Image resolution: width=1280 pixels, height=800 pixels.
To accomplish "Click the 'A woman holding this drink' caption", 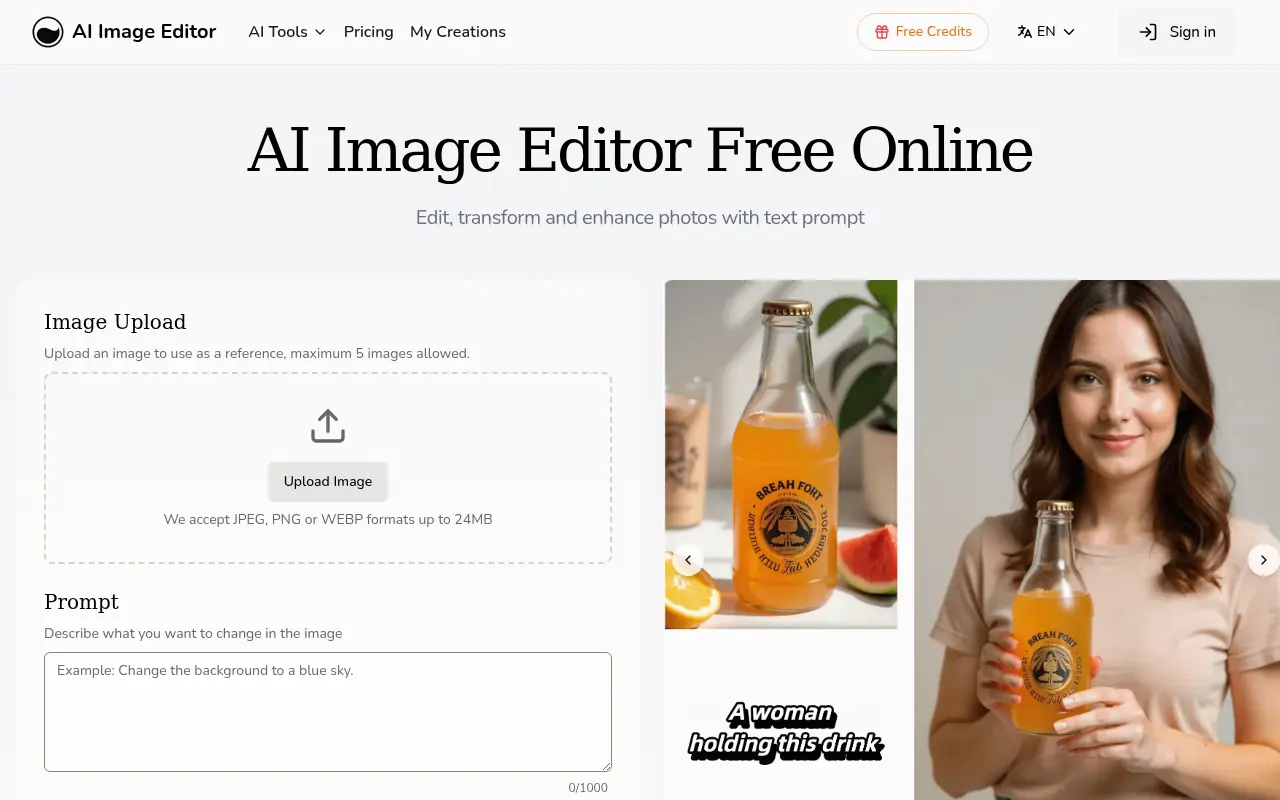I will 785,731.
